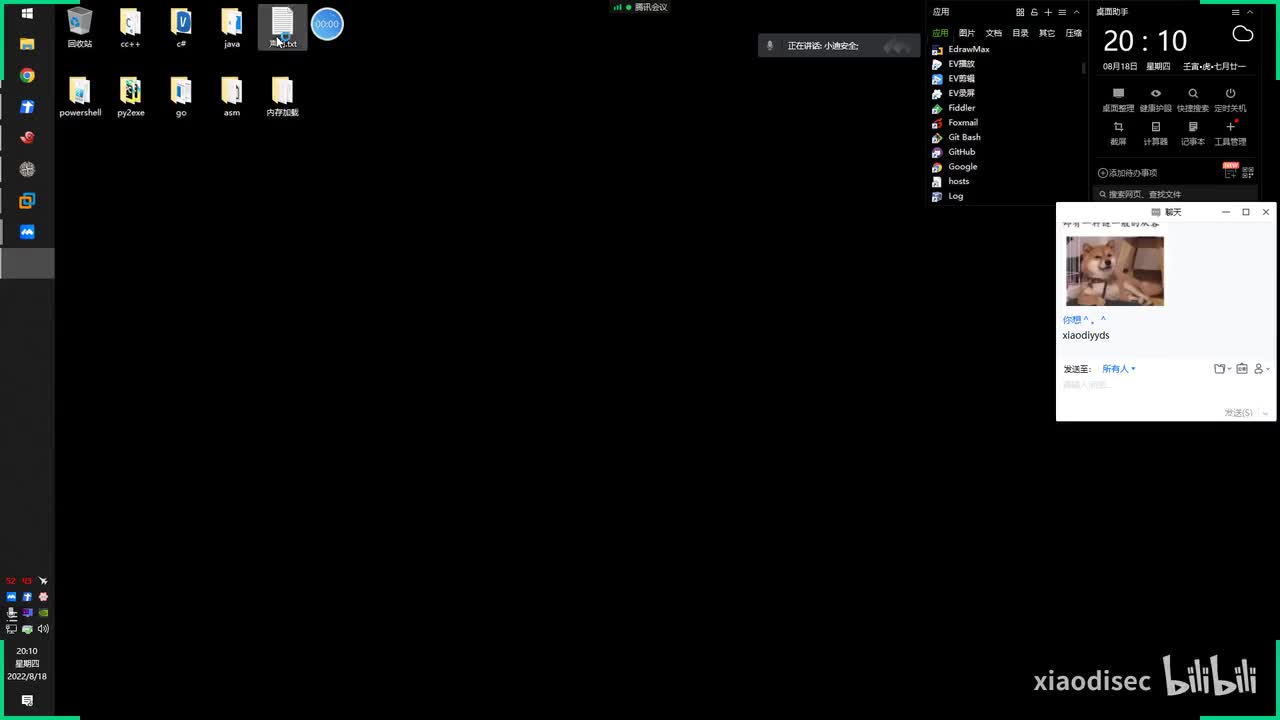
Task: Open the powershell folder on the desktop
Action: [x=80, y=97]
